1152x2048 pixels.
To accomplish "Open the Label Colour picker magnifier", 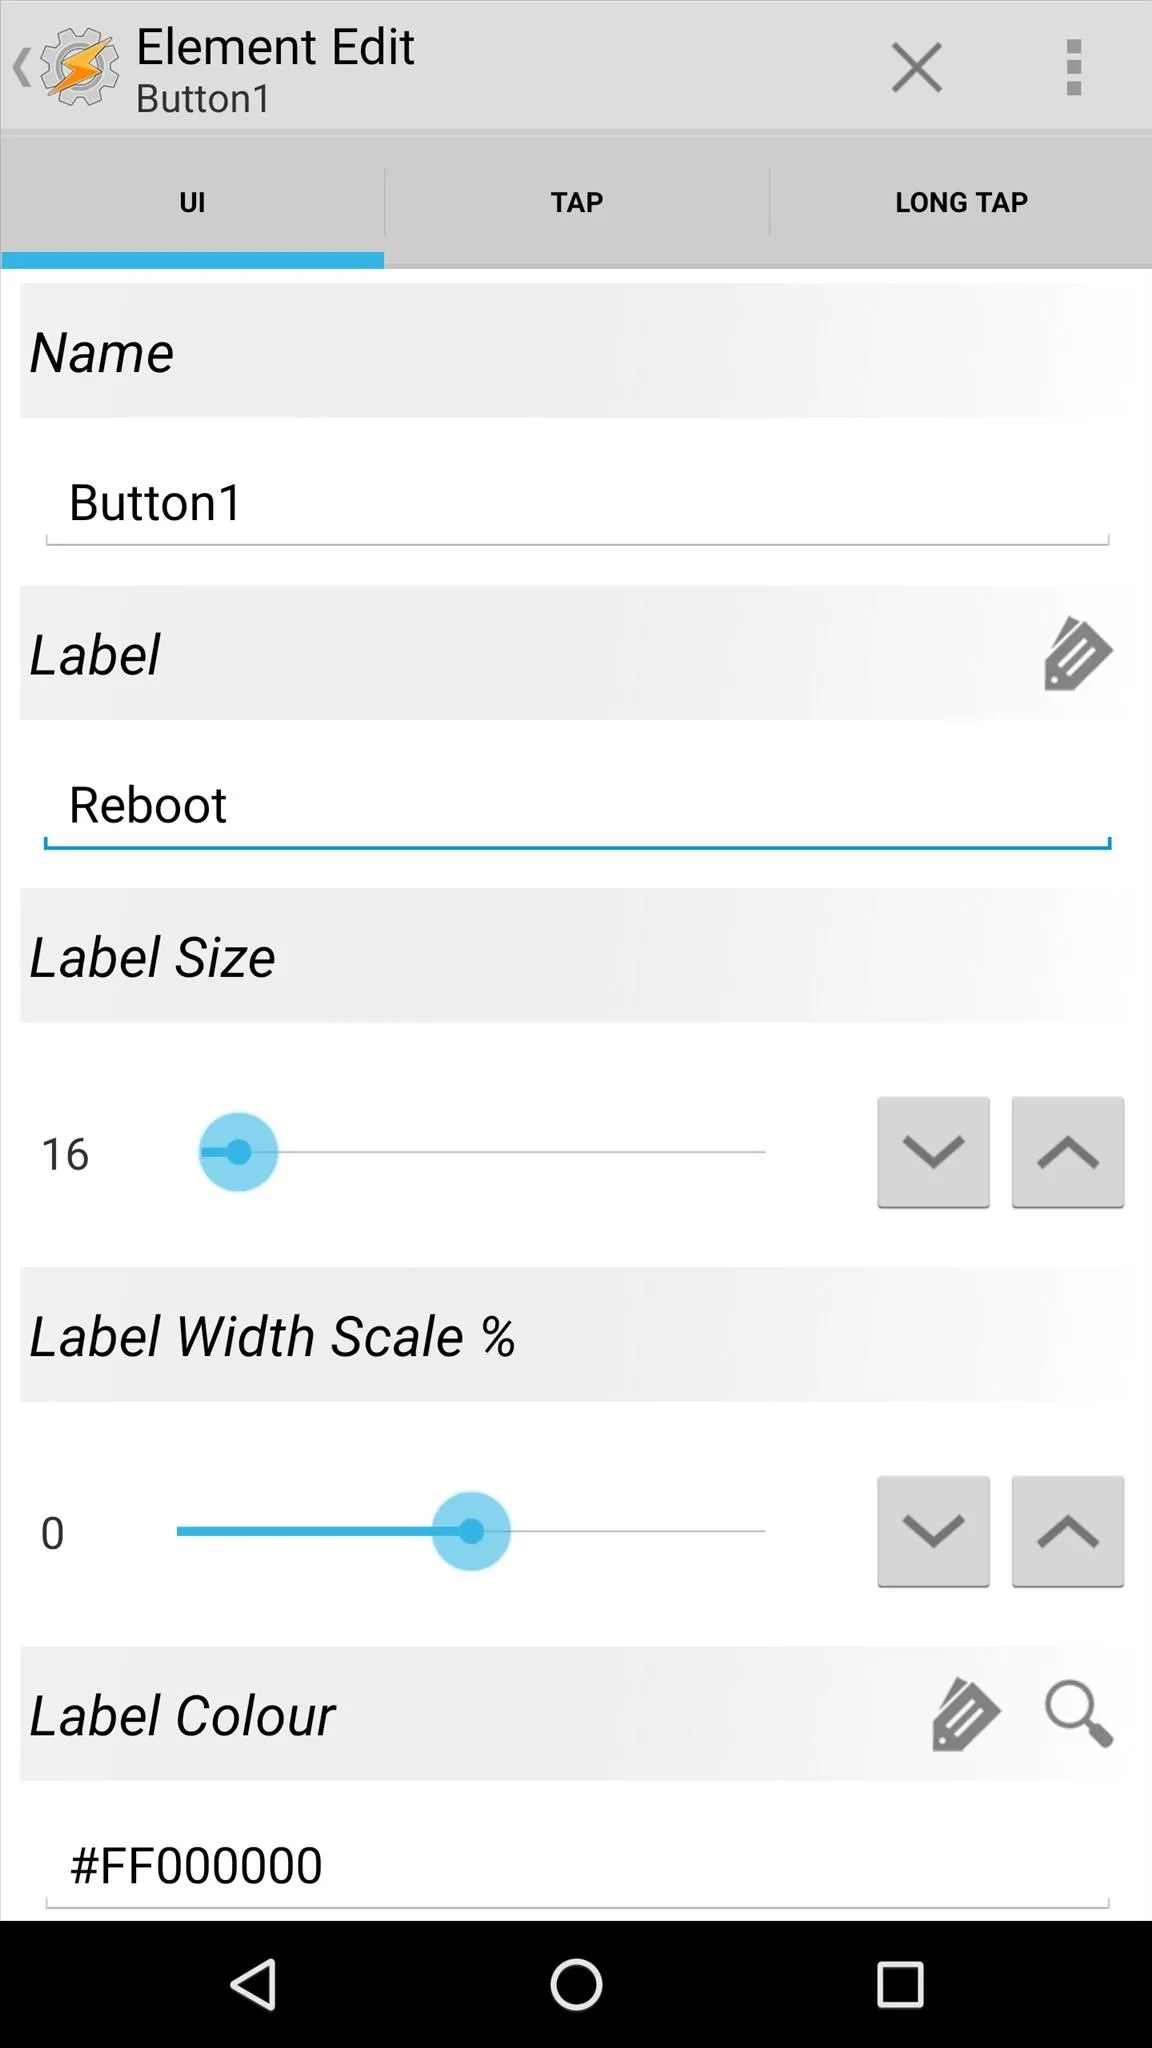I will pyautogui.click(x=1079, y=1715).
